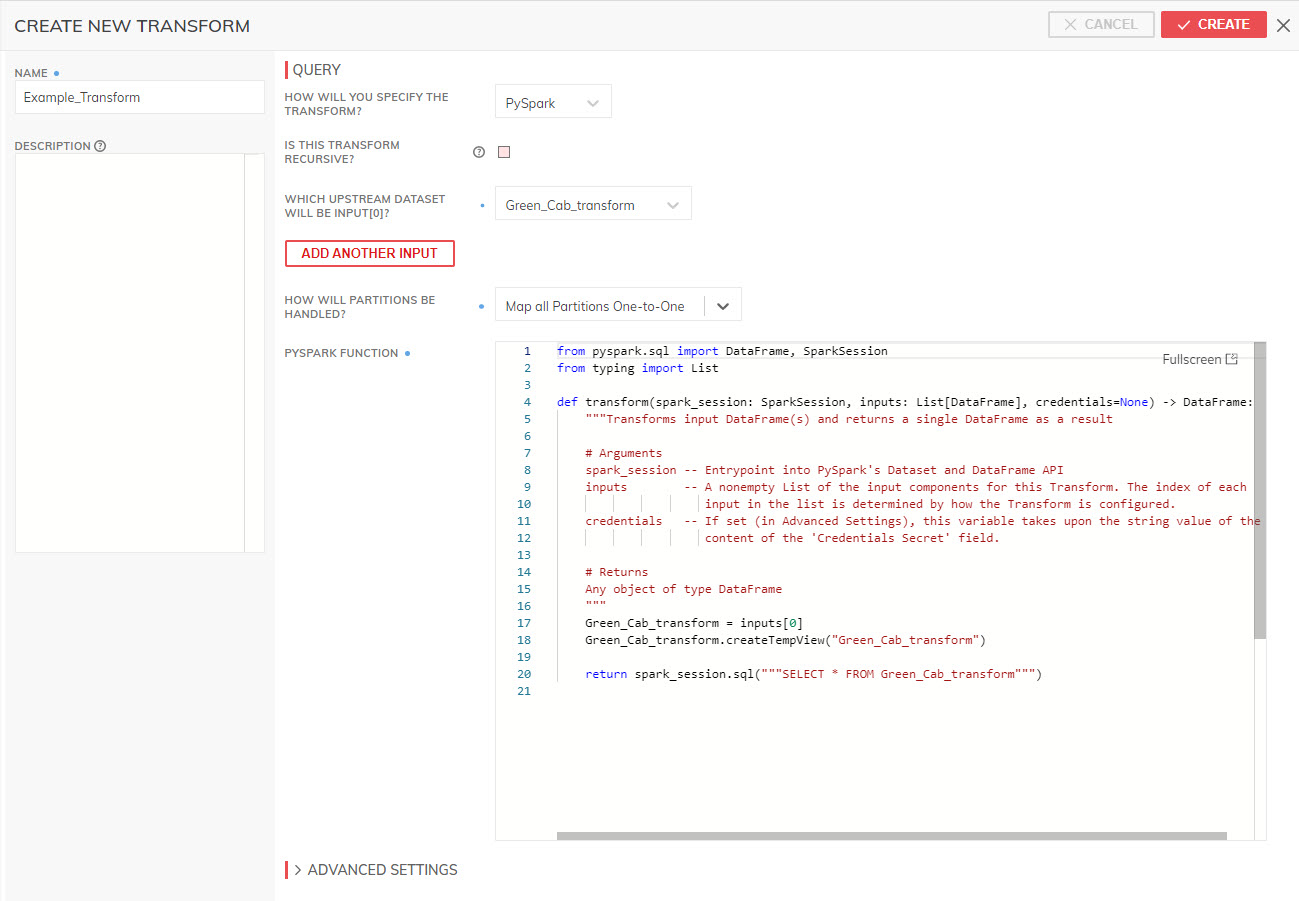1299x901 pixels.
Task: Click the Description help question icon
Action: pos(100,146)
